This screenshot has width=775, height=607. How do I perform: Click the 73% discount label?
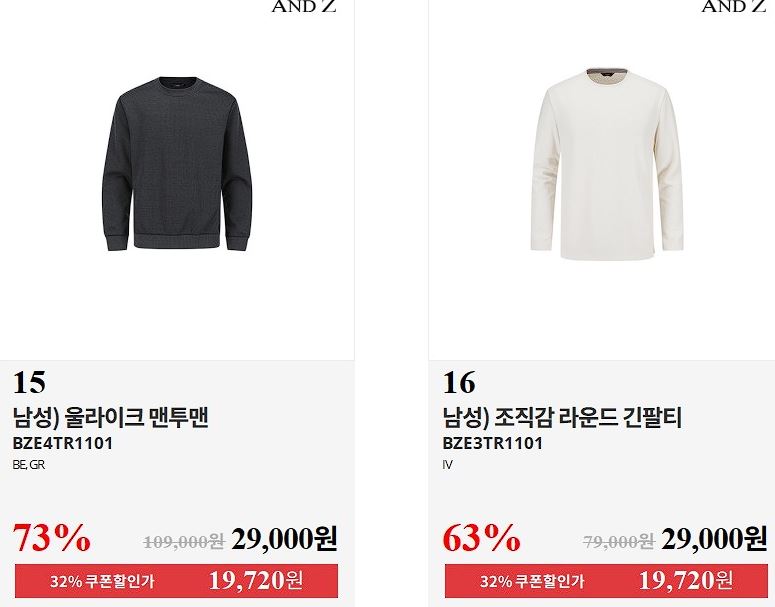coord(52,537)
